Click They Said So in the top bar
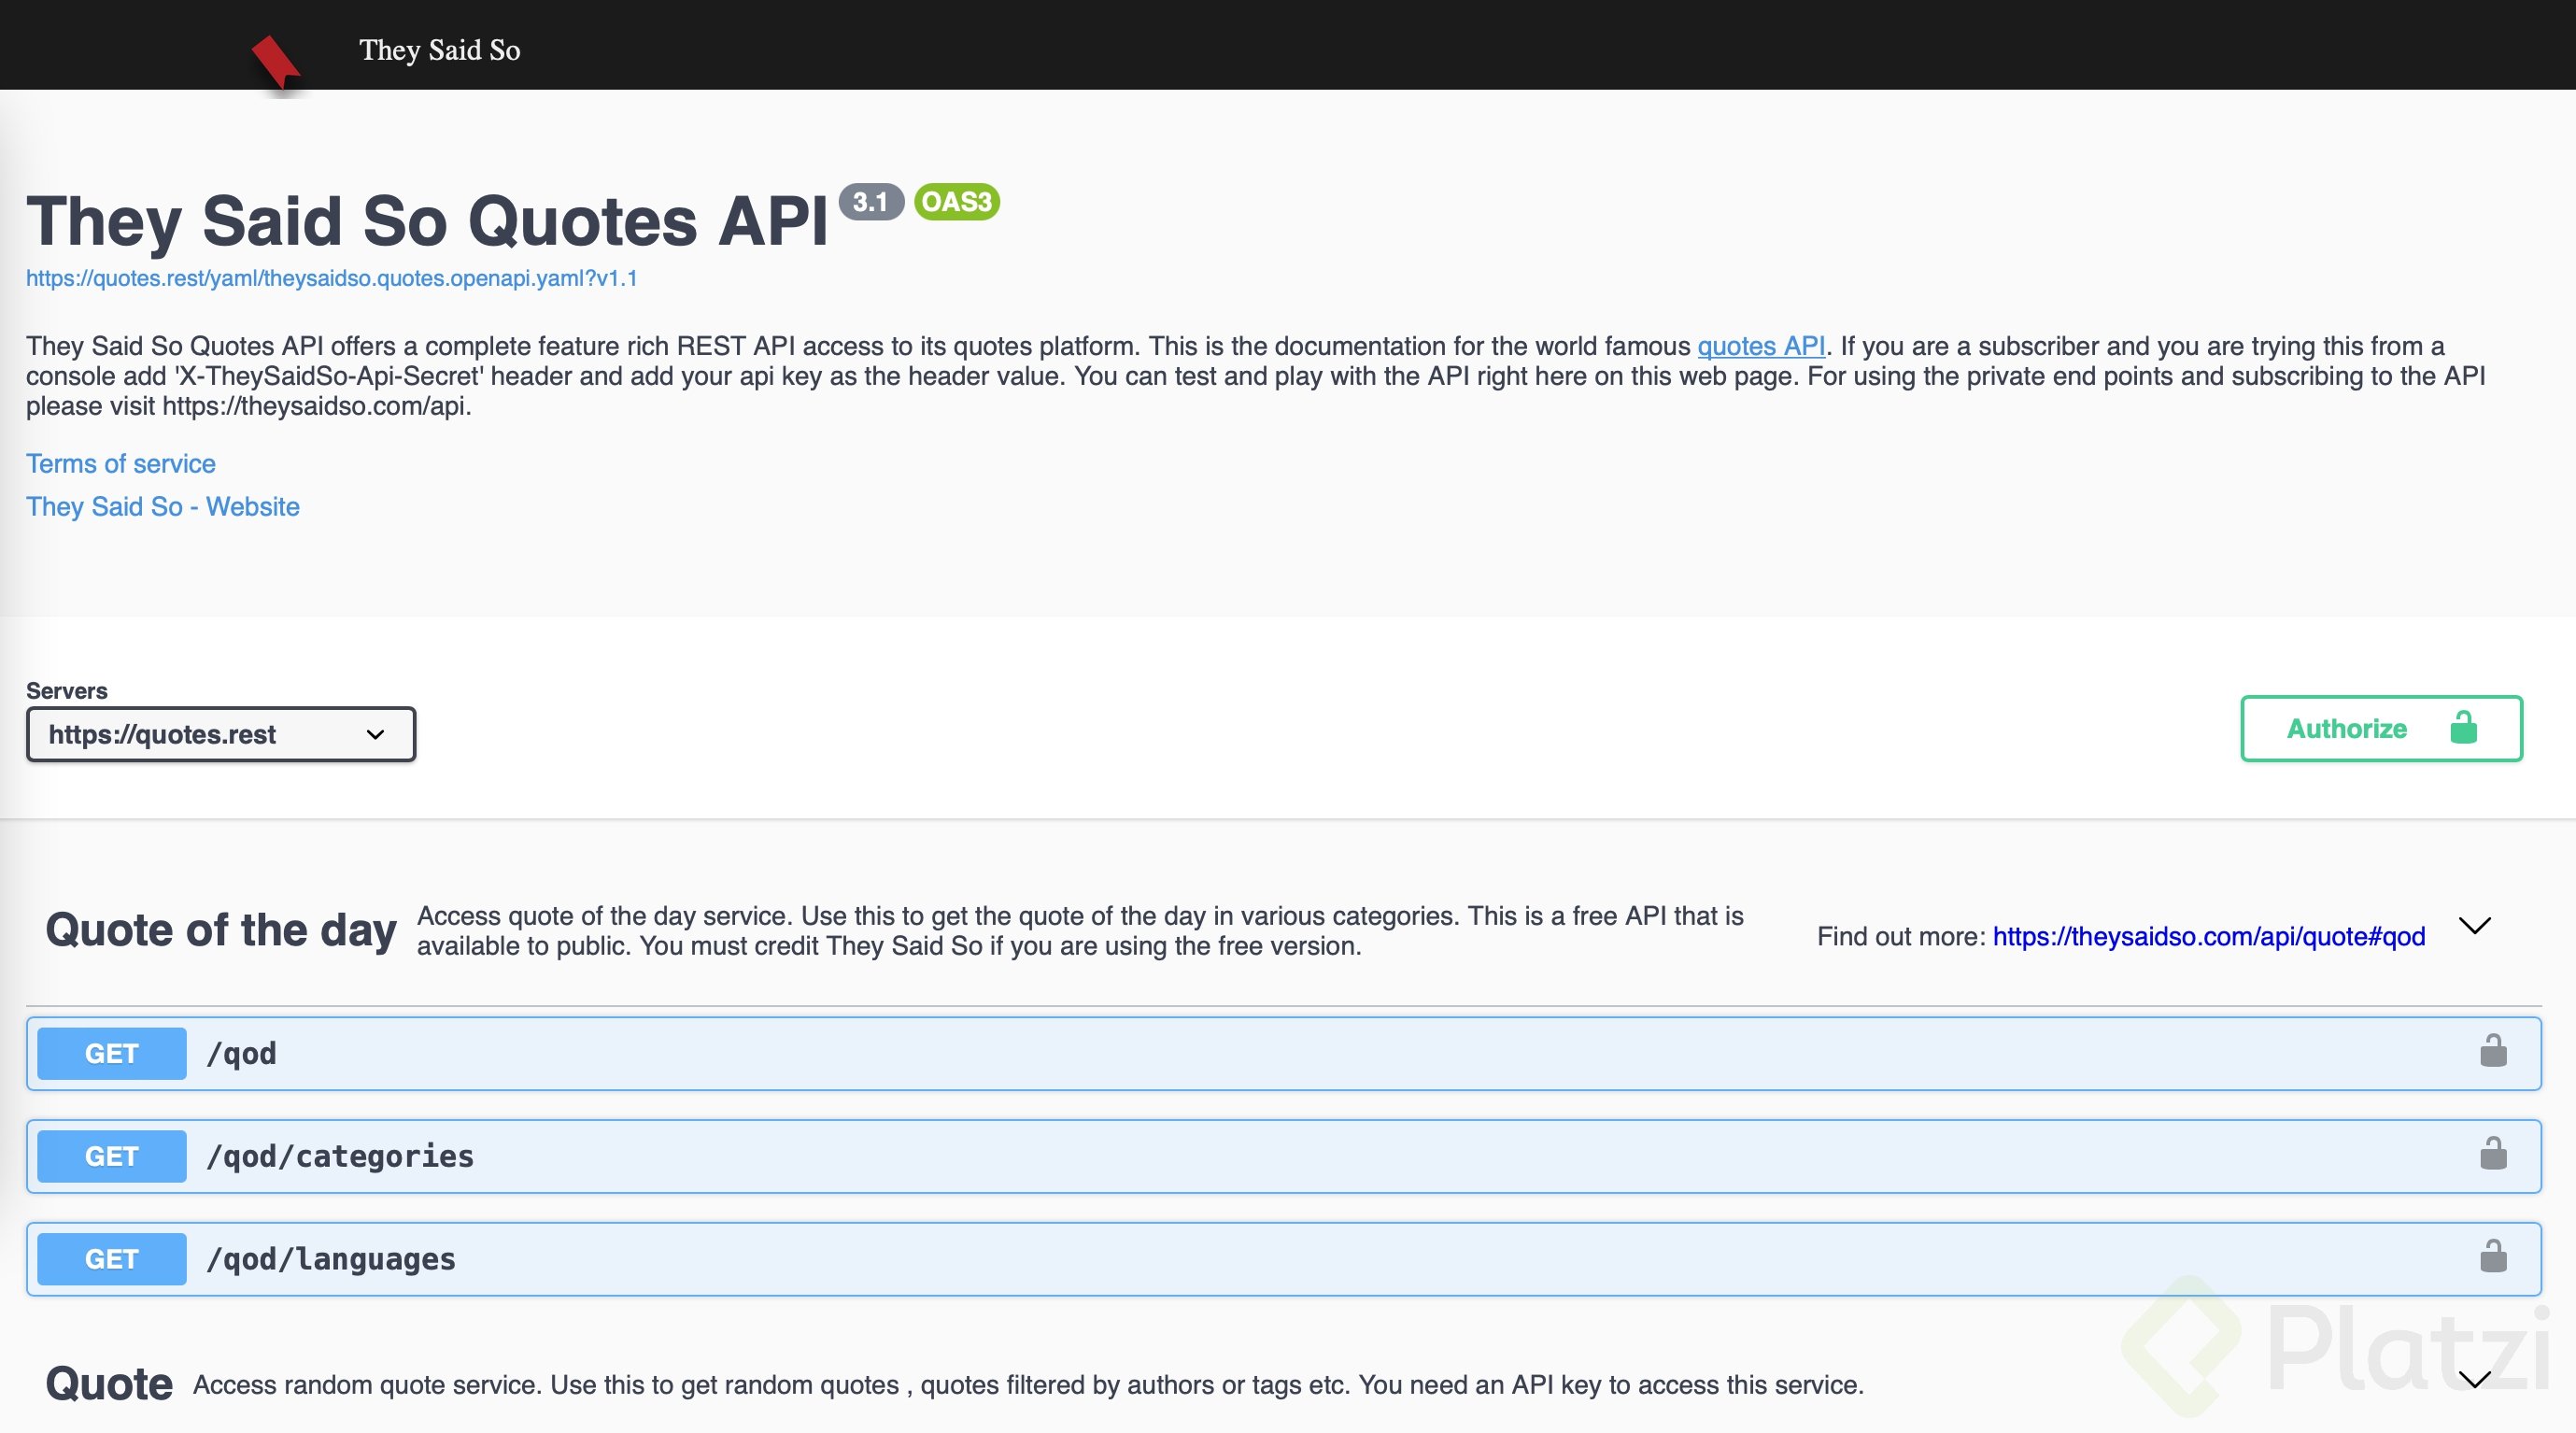This screenshot has width=2576, height=1433. point(439,50)
